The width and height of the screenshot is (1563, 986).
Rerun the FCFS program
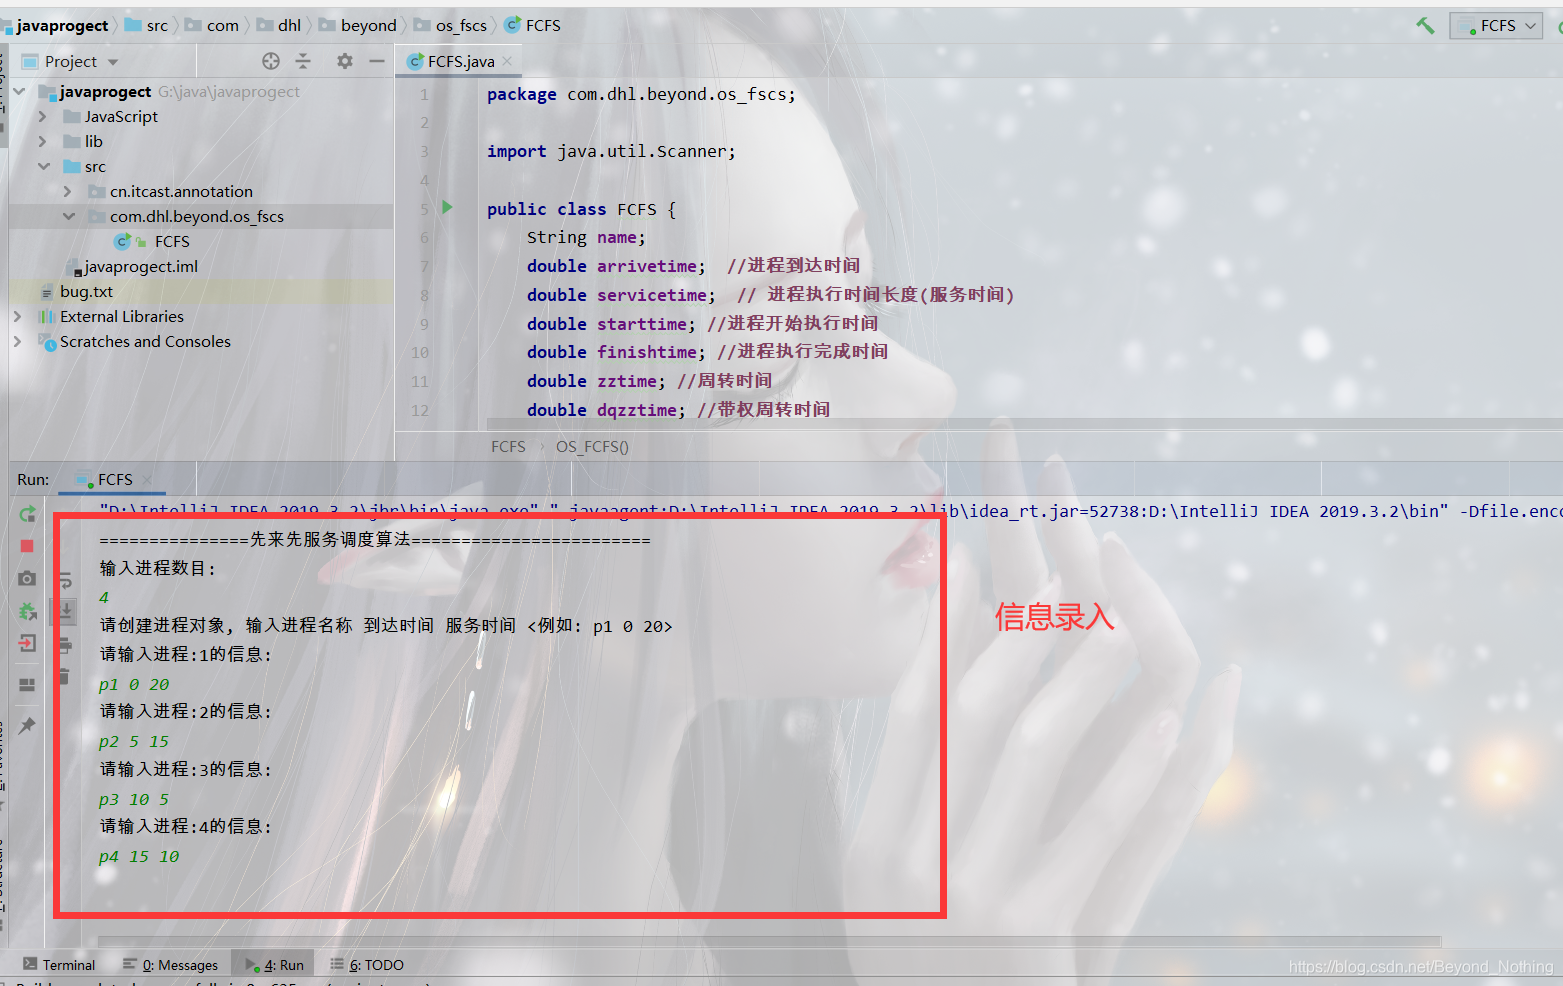27,513
